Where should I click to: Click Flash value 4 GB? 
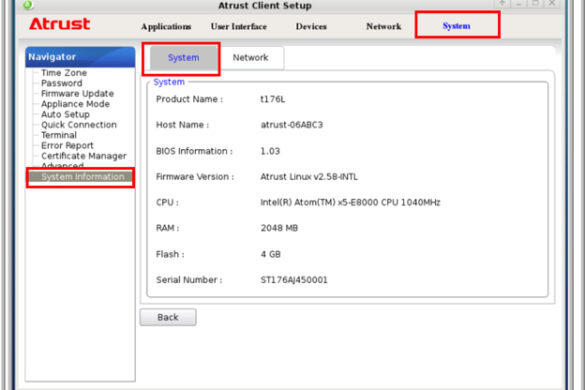[270, 254]
